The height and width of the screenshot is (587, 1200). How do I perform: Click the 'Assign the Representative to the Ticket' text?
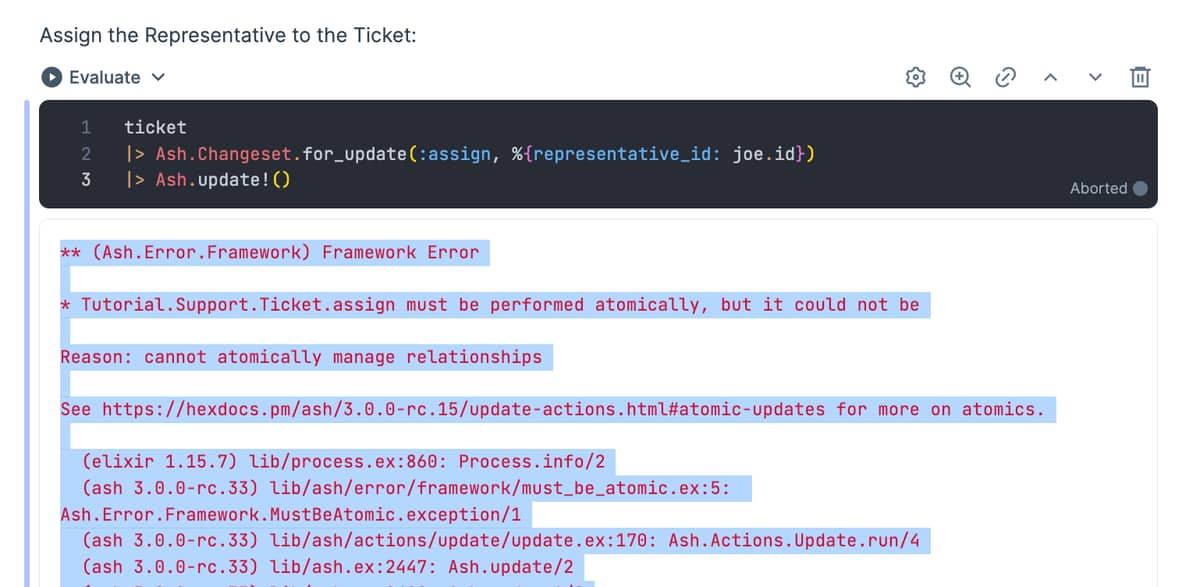pyautogui.click(x=228, y=35)
